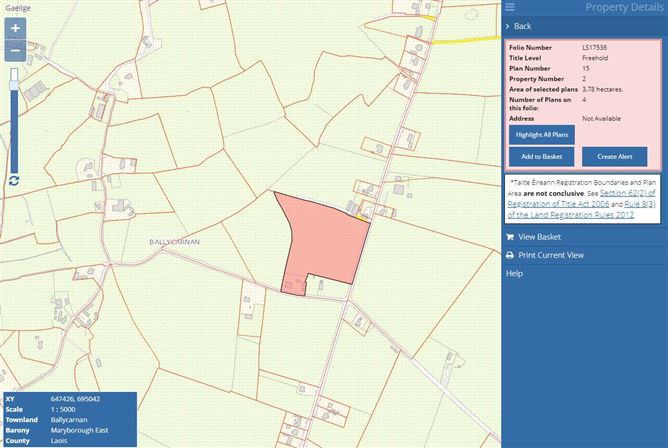The image size is (668, 448).
Task: Click the Ballycarnan townland value
Action: click(x=69, y=420)
